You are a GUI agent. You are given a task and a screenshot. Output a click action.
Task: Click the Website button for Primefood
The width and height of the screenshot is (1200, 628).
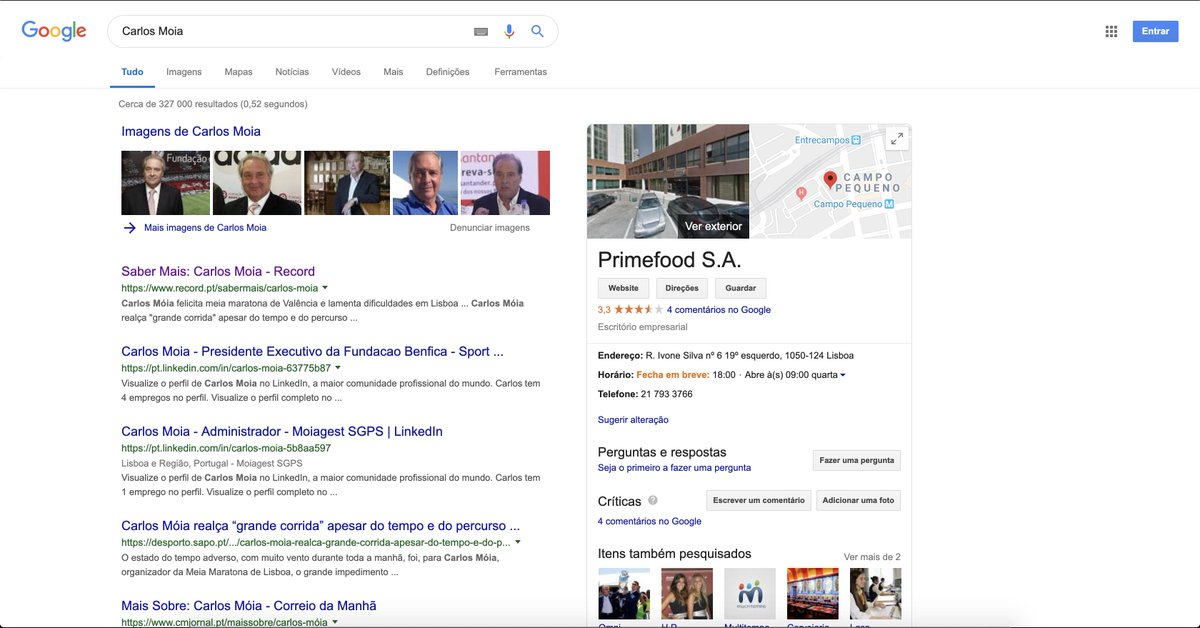(623, 288)
